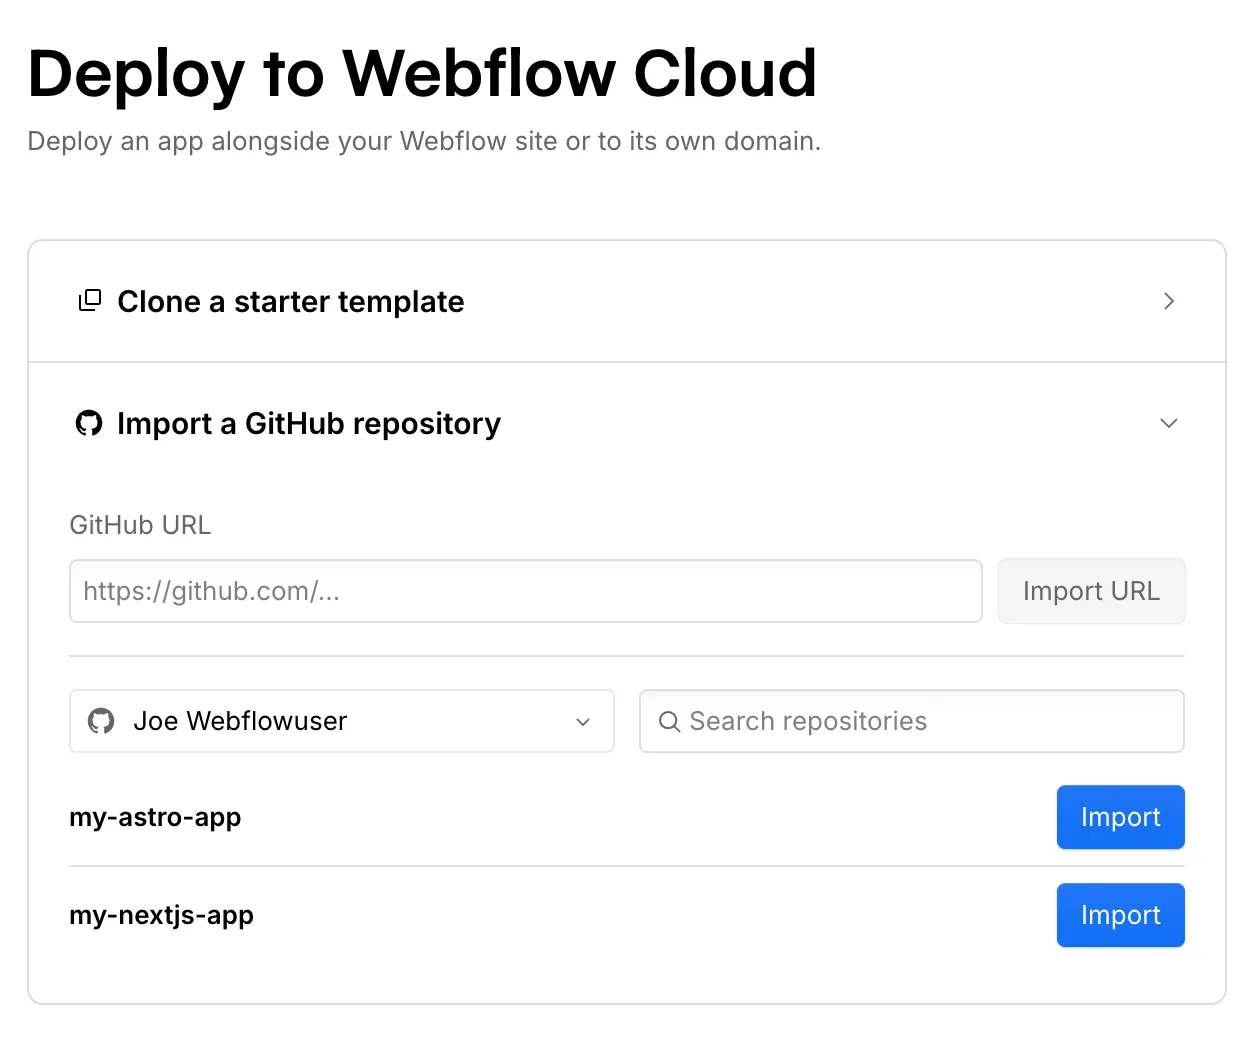Click the GitHub logo next to Import heading
This screenshot has height=1038, width=1246.
point(89,423)
